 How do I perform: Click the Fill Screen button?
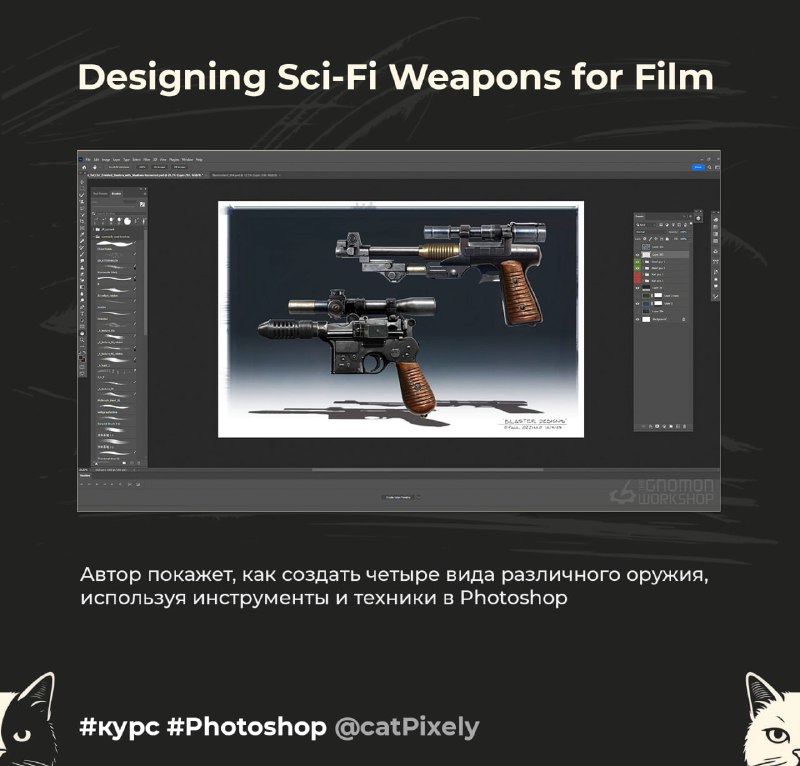180,167
